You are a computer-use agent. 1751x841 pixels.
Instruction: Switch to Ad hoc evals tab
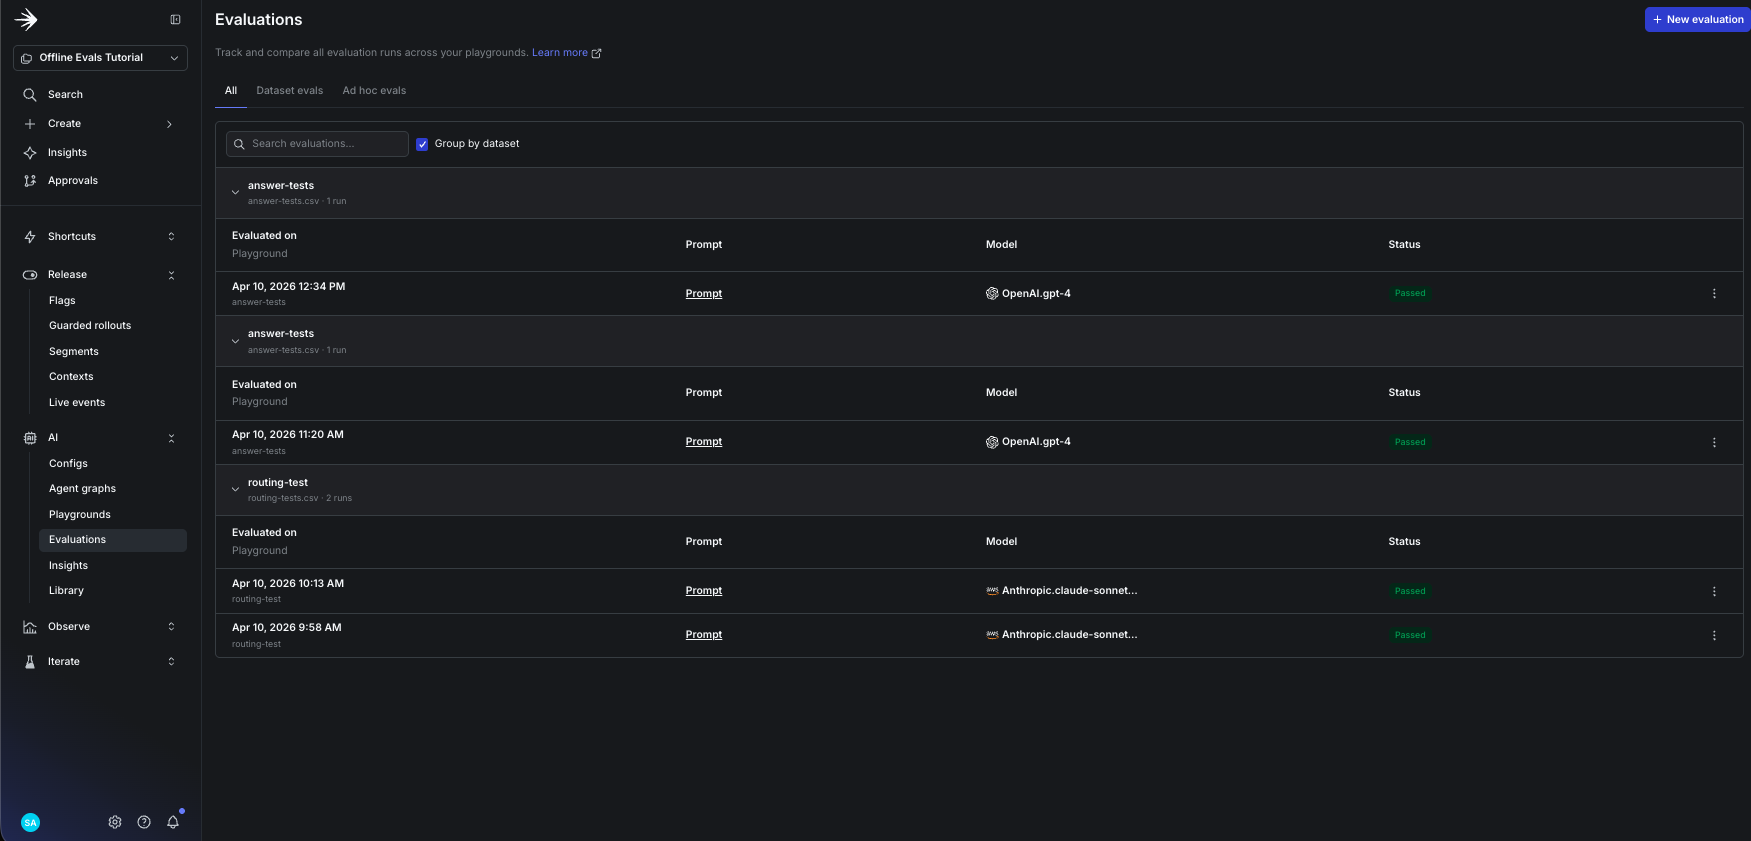pyautogui.click(x=374, y=91)
